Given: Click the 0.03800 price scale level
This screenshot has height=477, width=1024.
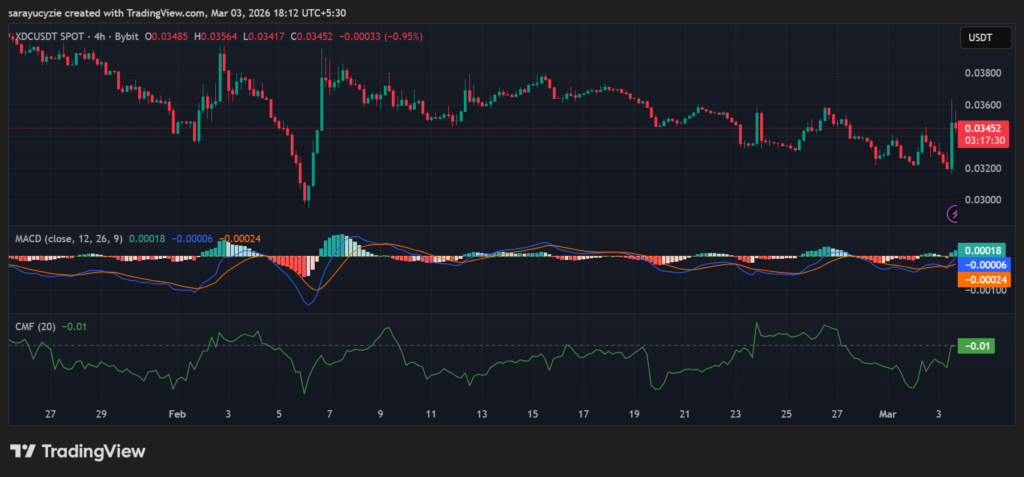Looking at the screenshot, I should point(980,73).
